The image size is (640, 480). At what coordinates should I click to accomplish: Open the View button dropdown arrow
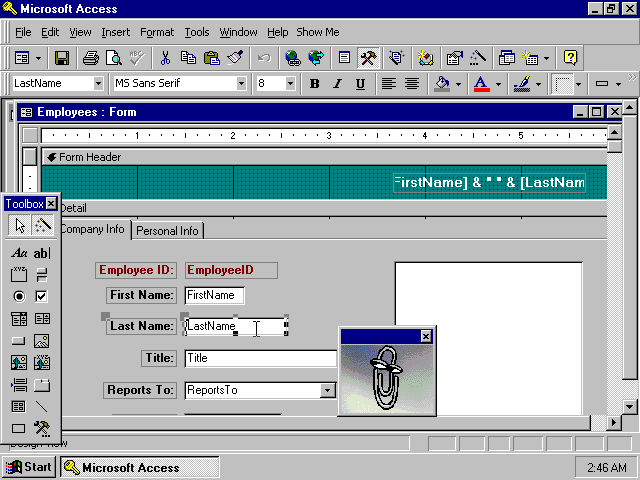click(38, 58)
